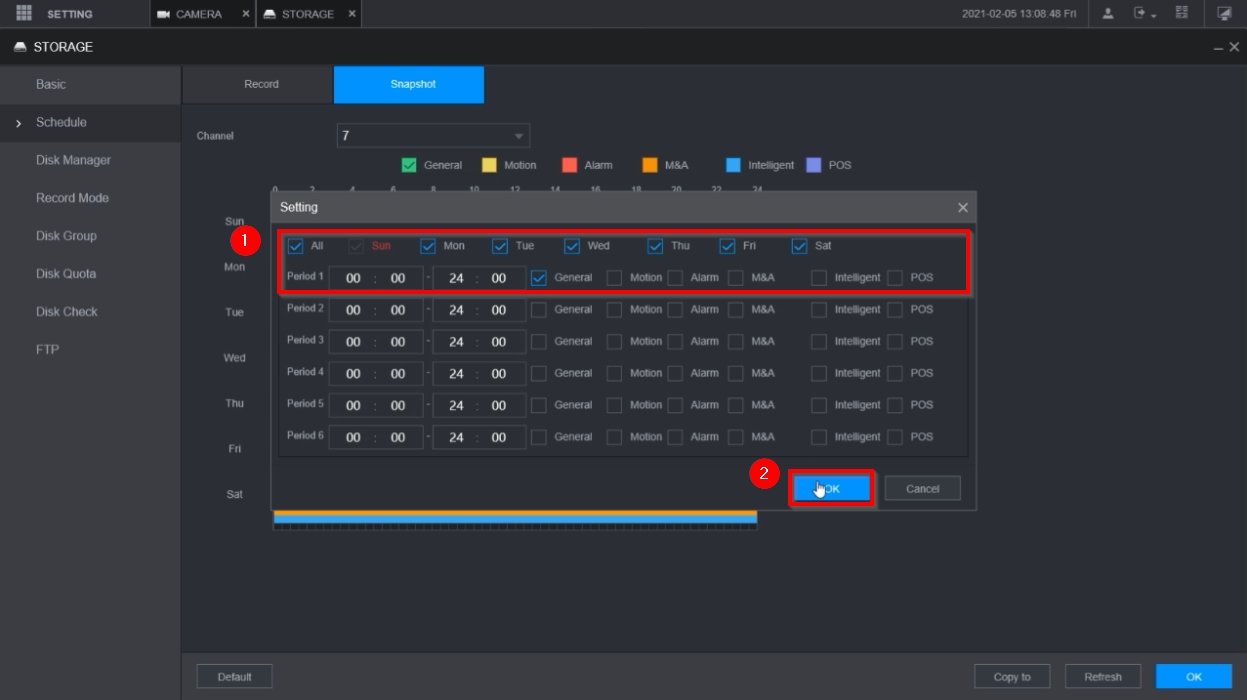
Task: Click the Cancel button in Setting dialog
Action: click(922, 489)
